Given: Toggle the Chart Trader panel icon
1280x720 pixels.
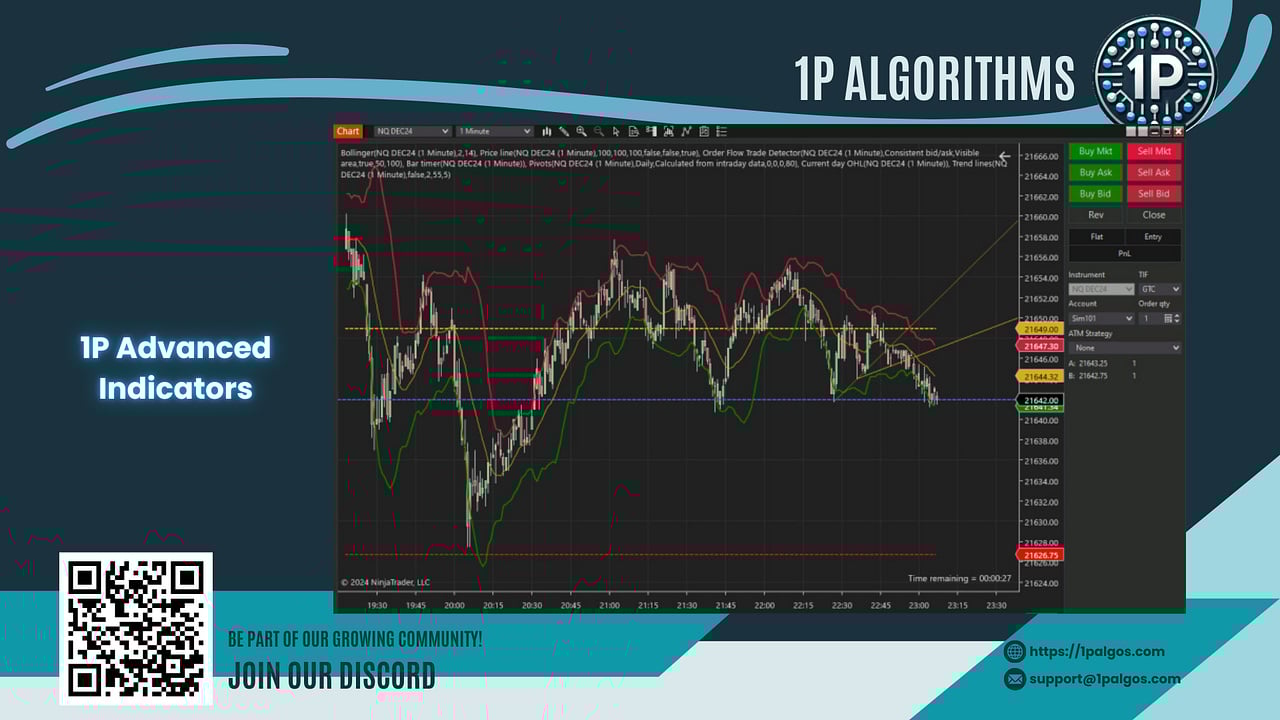Looking at the screenshot, I should pyautogui.click(x=652, y=131).
